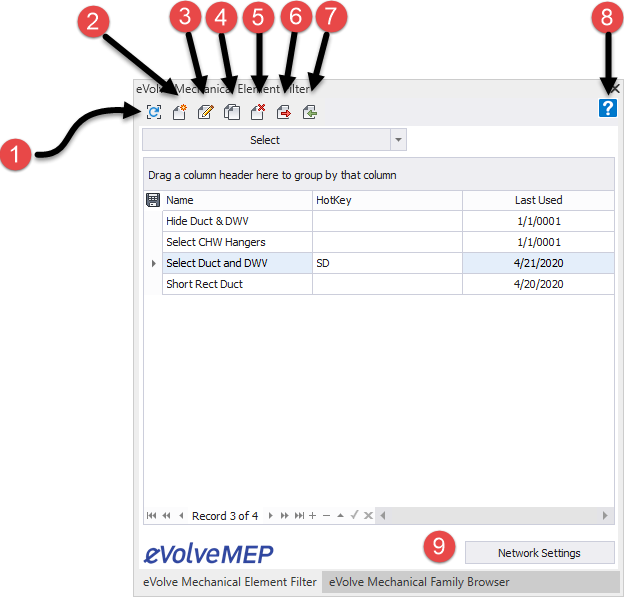
Task: Click the navigator end-edit checkmark
Action: (354, 515)
